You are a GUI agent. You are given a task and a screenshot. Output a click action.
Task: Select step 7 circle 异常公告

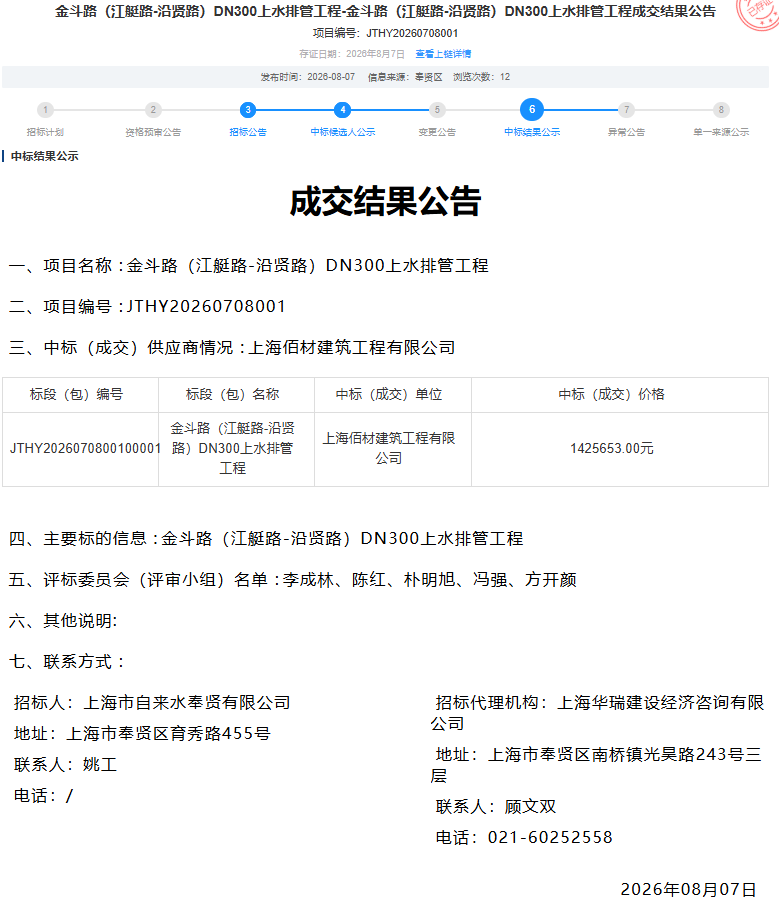coord(626,110)
